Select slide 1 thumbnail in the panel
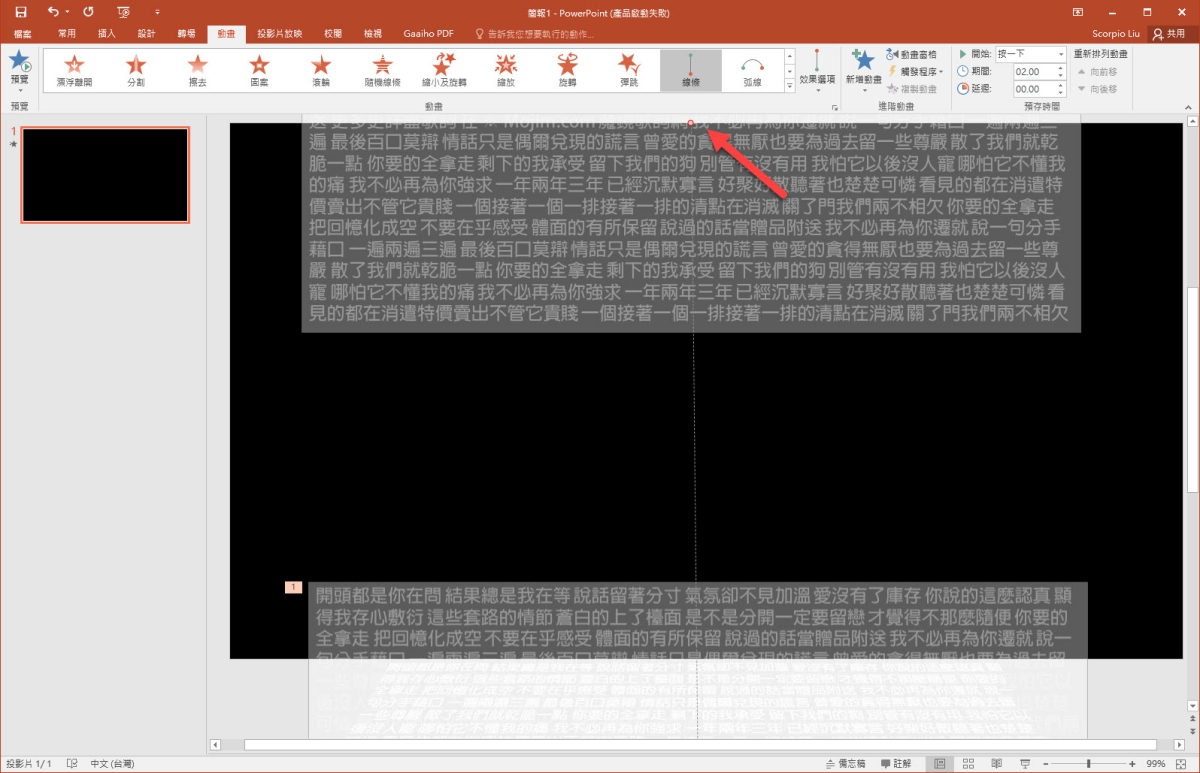Image resolution: width=1200 pixels, height=773 pixels. point(105,175)
